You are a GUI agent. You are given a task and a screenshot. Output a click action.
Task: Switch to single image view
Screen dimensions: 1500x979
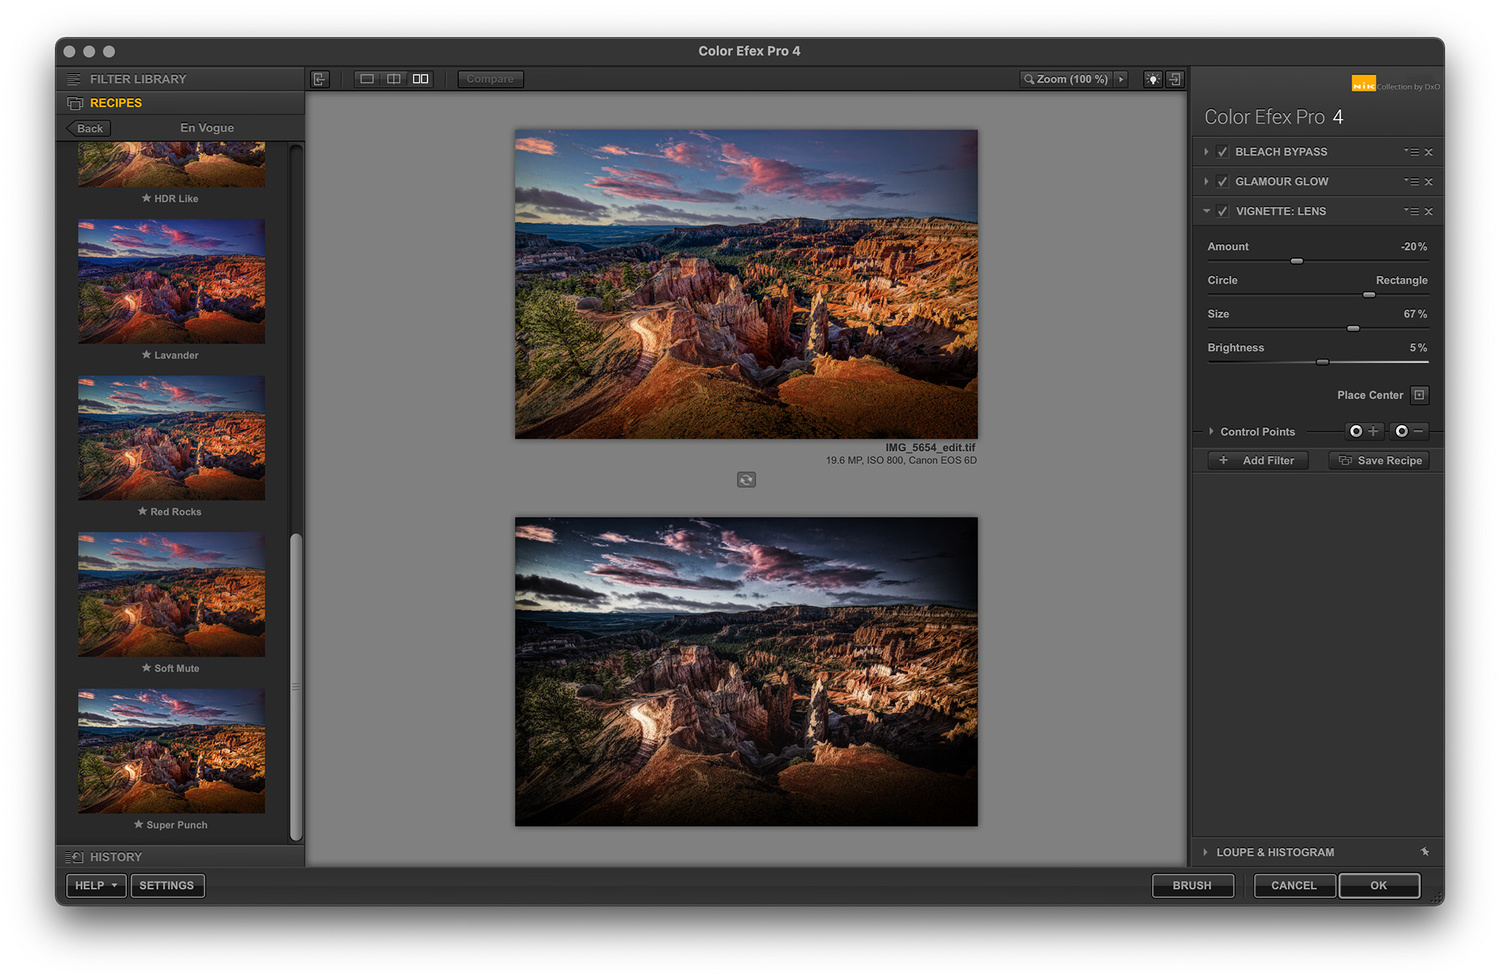point(367,79)
